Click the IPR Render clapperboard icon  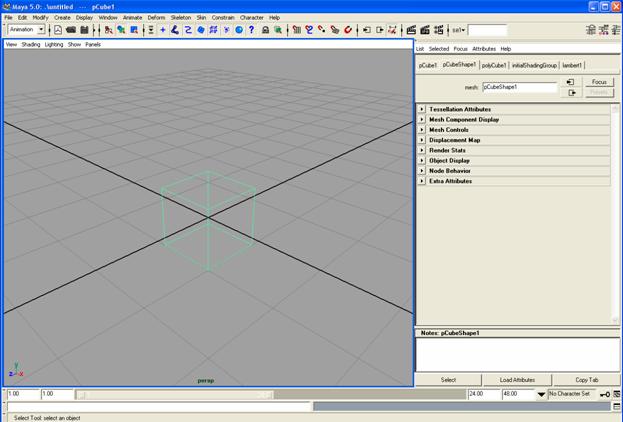[x=424, y=30]
